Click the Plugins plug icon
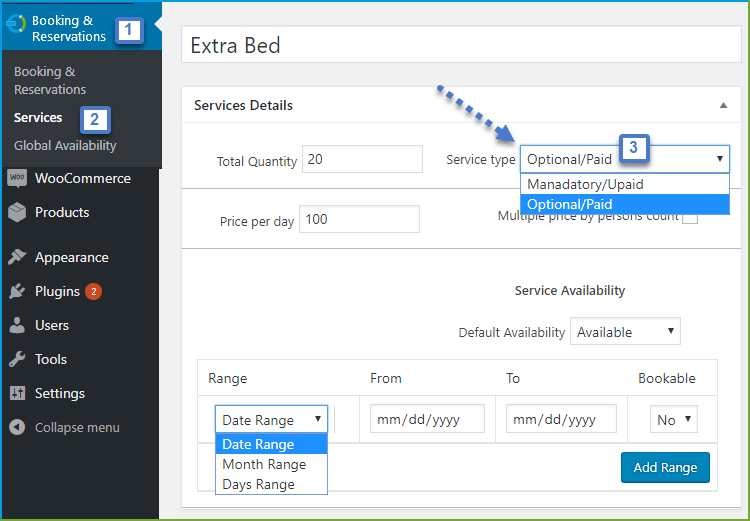The image size is (750, 521). 17,291
